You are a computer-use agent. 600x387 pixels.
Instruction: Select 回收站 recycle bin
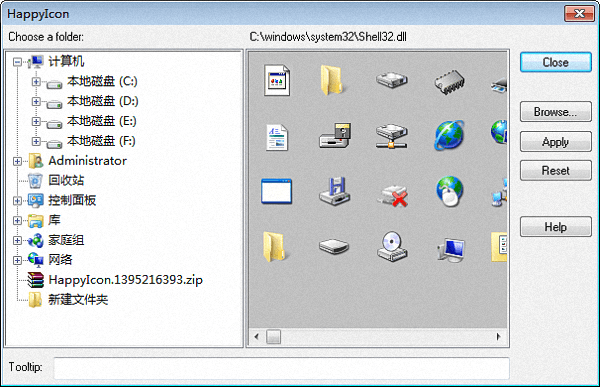pyautogui.click(x=66, y=180)
